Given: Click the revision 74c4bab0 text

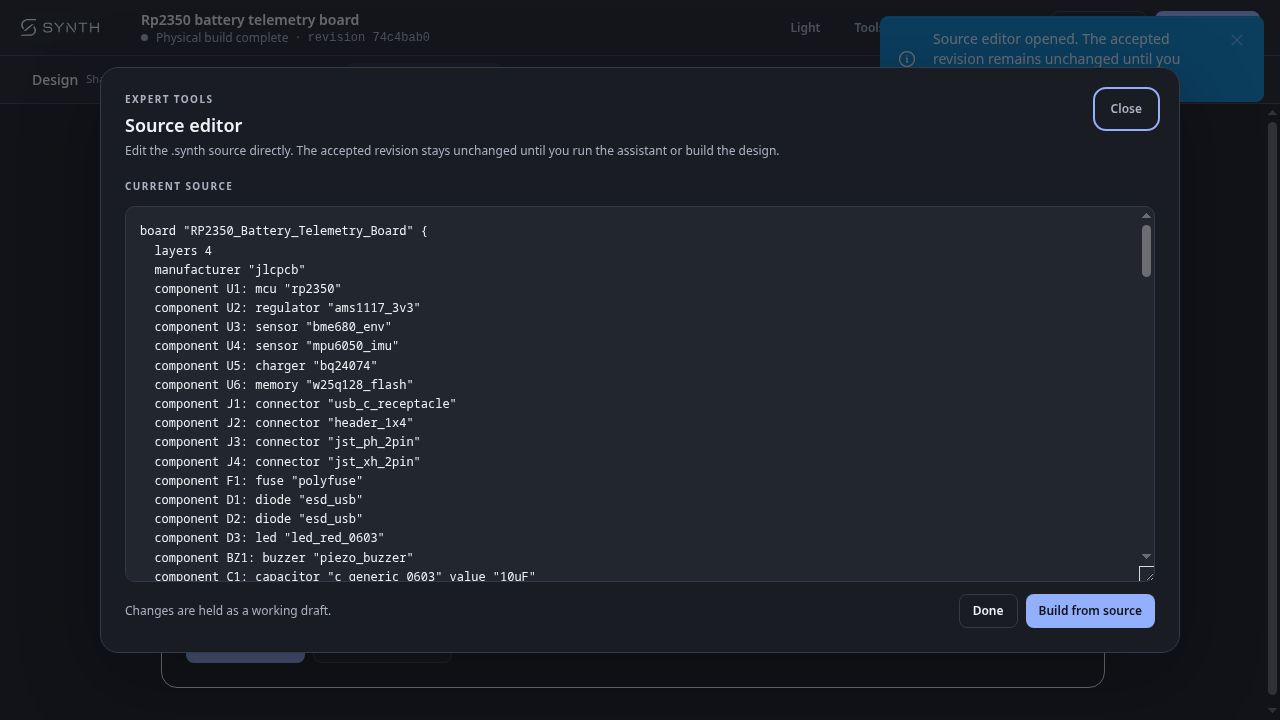Looking at the screenshot, I should click(x=369, y=38).
